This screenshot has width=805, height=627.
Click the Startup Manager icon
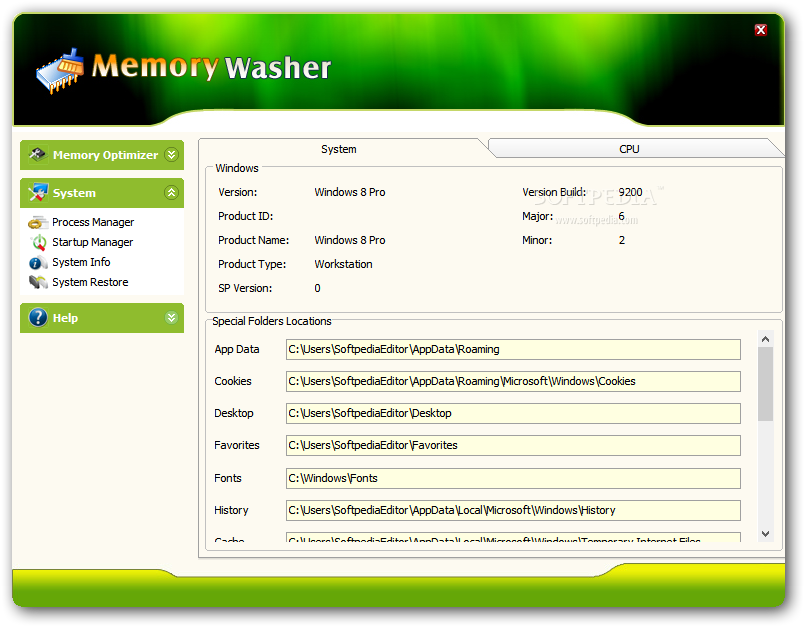pyautogui.click(x=38, y=242)
